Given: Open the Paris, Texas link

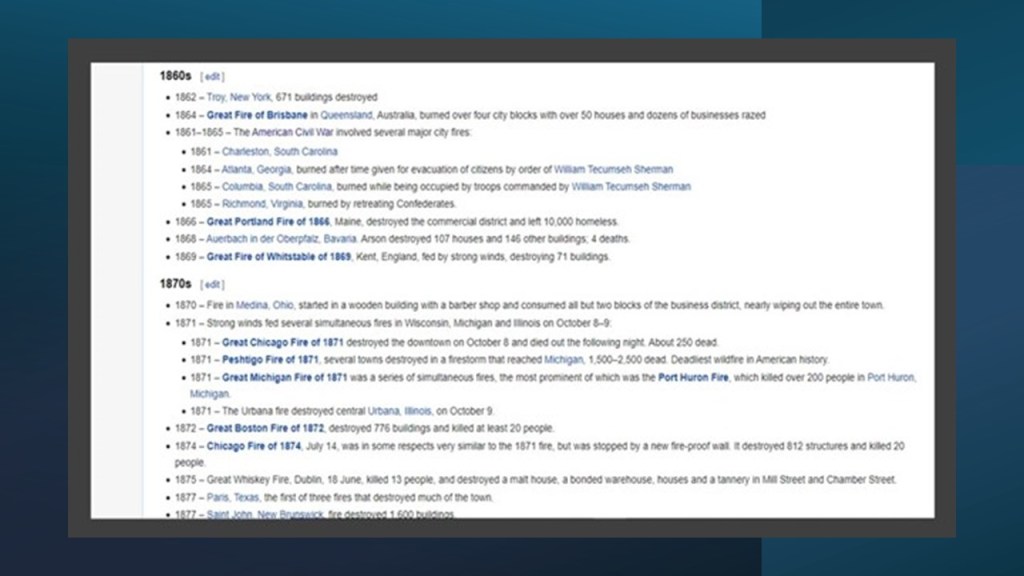Looking at the screenshot, I should (x=233, y=497).
